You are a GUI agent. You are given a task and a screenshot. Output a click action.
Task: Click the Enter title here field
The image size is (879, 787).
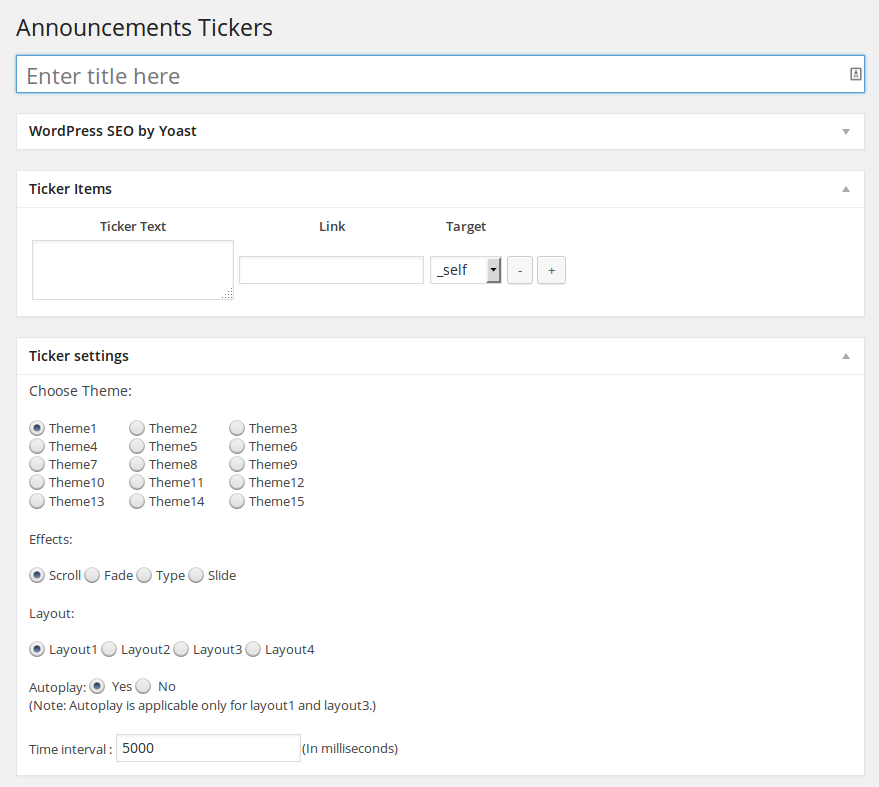[x=430, y=75]
